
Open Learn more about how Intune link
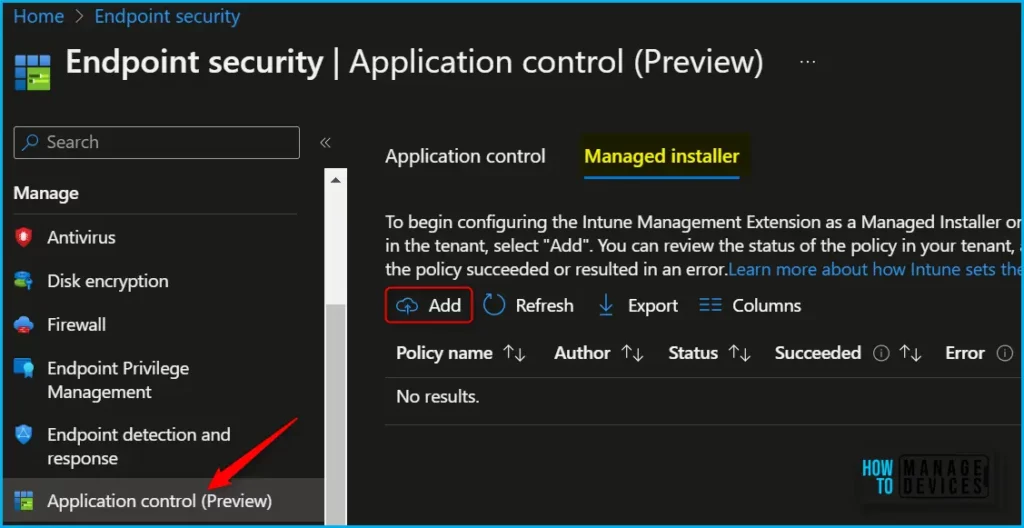coord(875,269)
